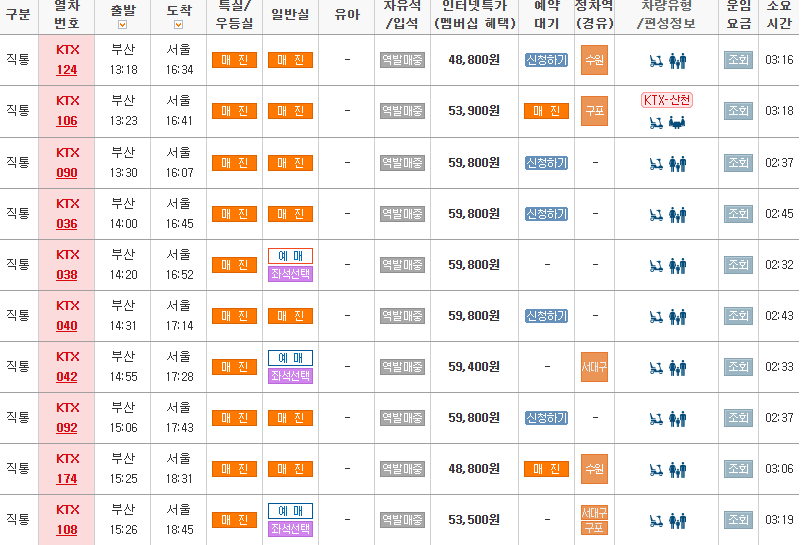Click 서대구 stop station button for KTX 108
Viewport: 812px width, 545px height.
click(594, 512)
